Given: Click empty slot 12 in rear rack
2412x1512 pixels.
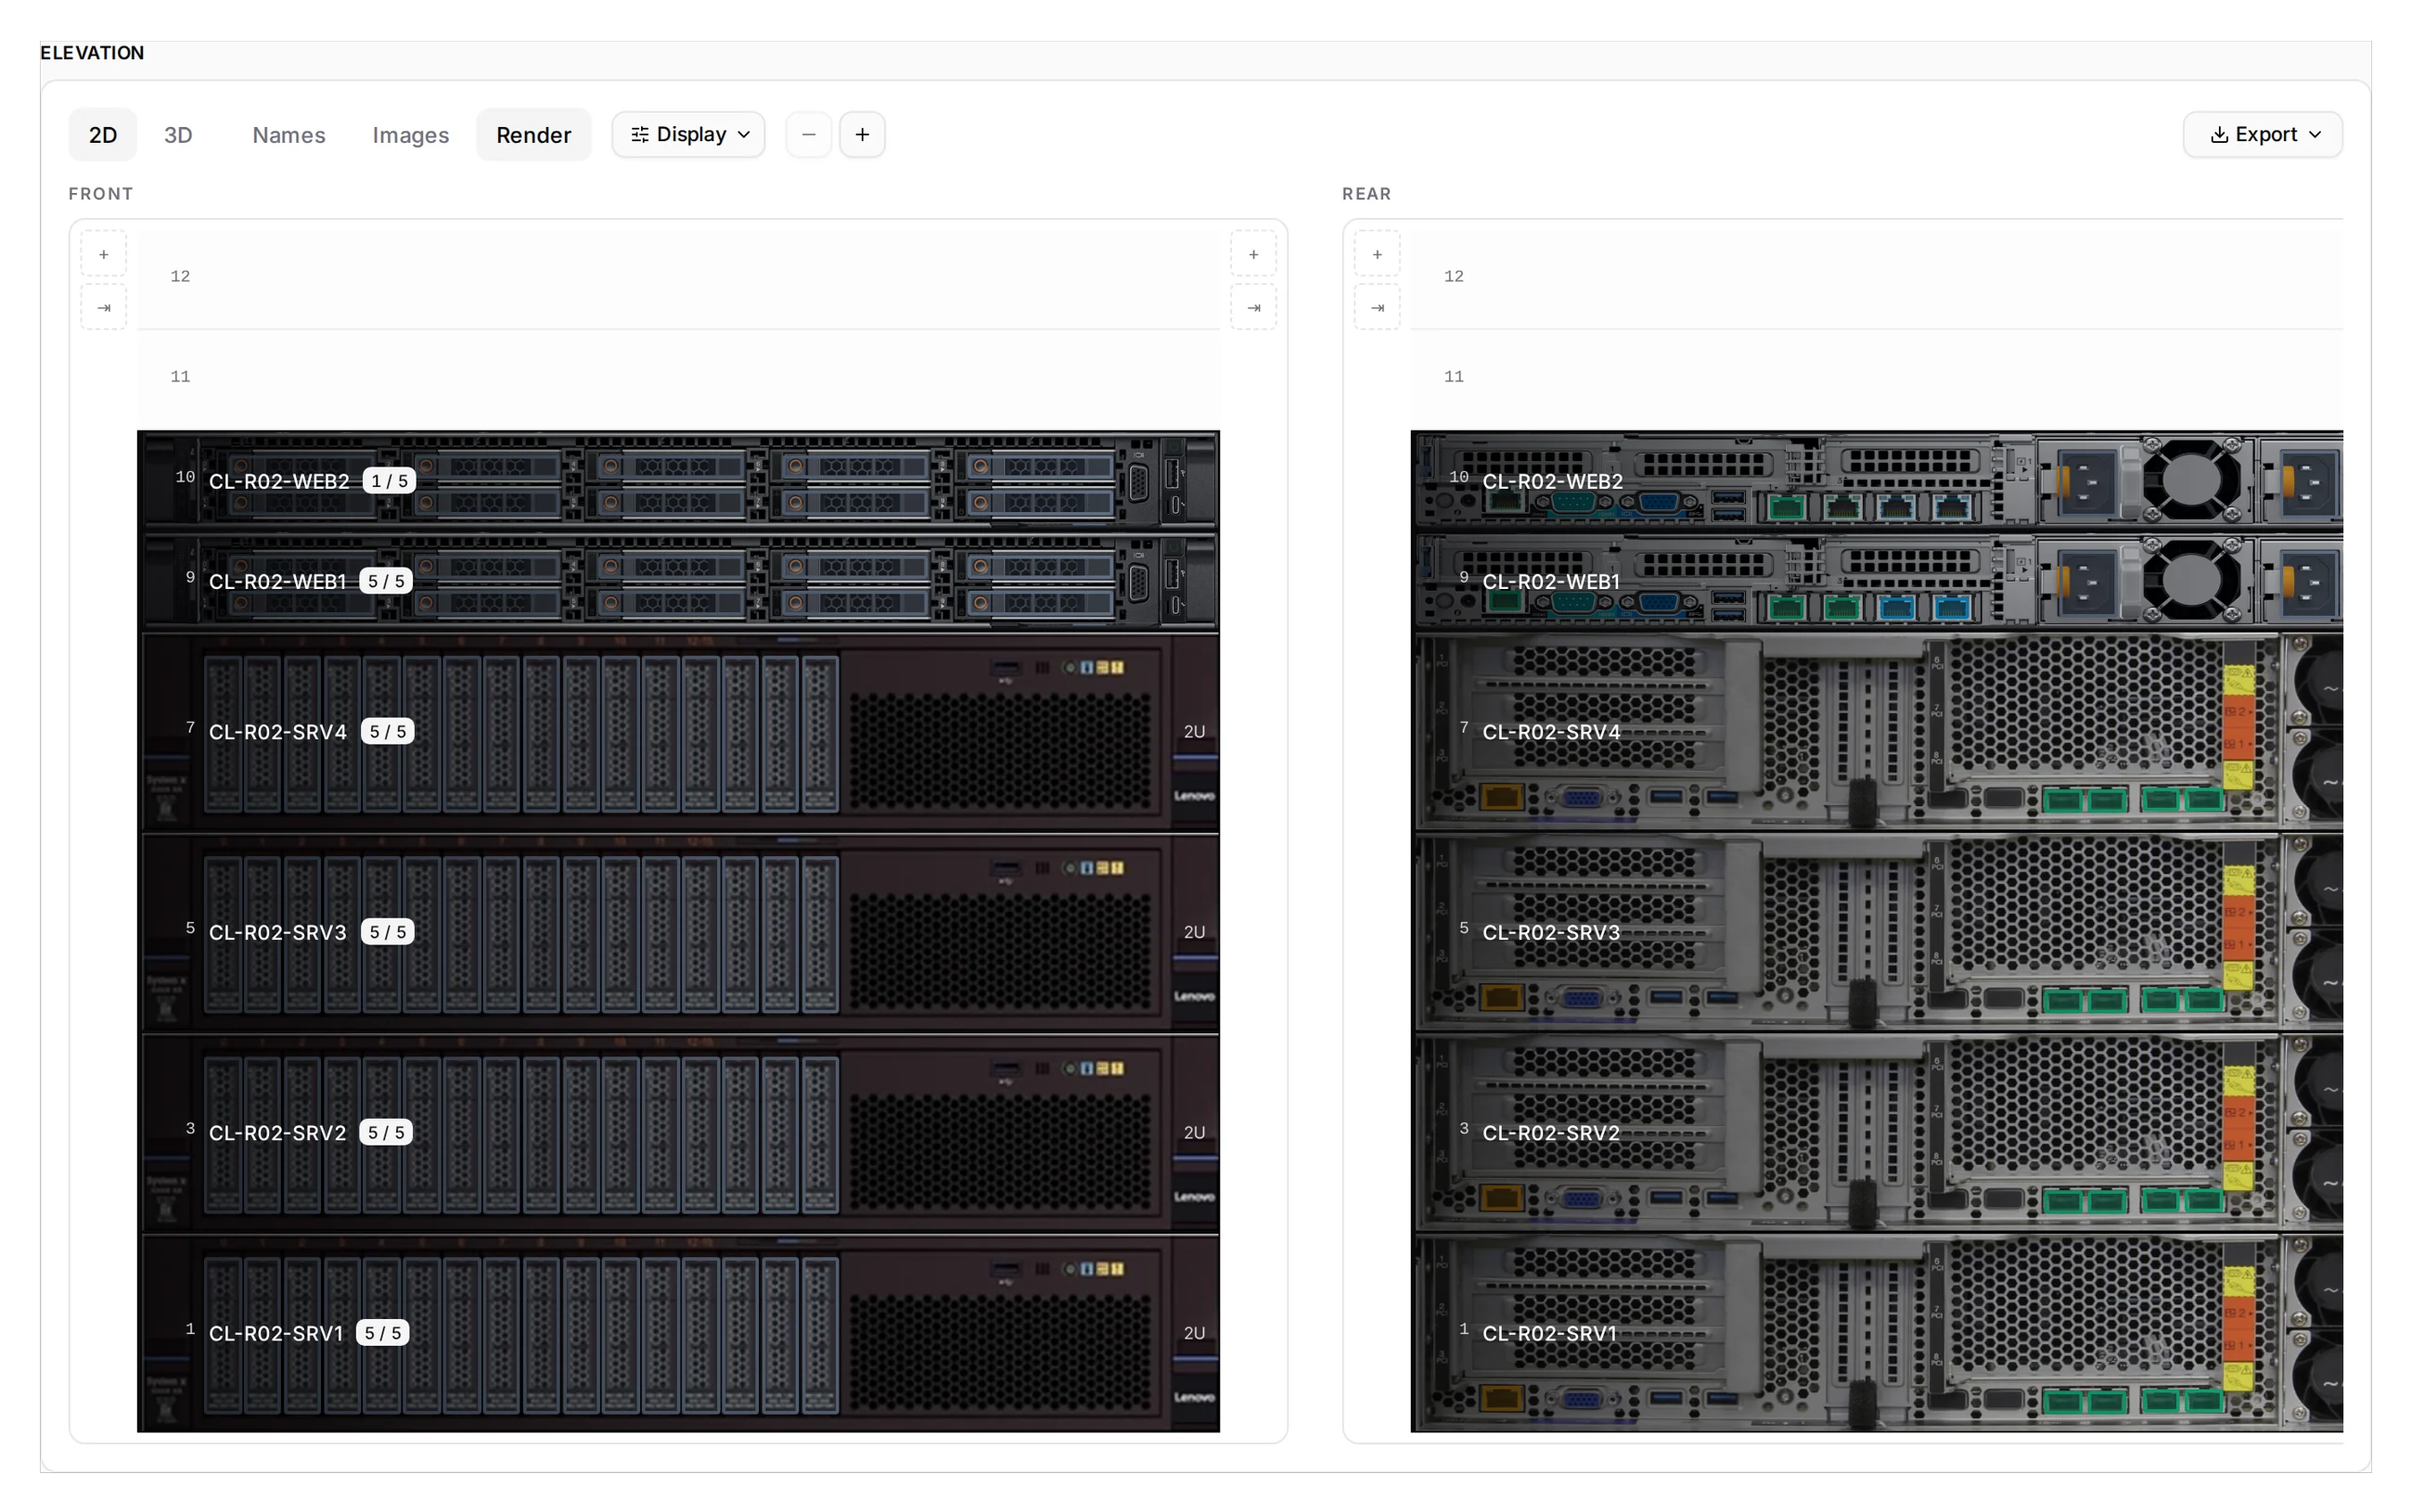Looking at the screenshot, I should click(1876, 279).
